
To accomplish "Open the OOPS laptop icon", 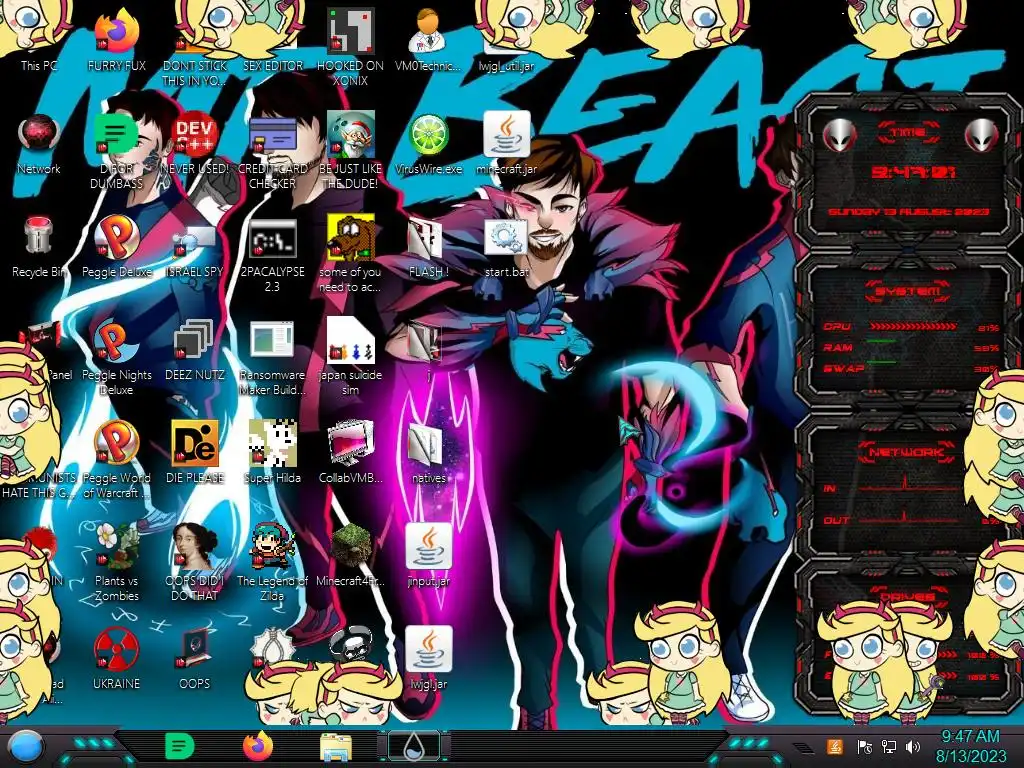I will click(x=194, y=658).
